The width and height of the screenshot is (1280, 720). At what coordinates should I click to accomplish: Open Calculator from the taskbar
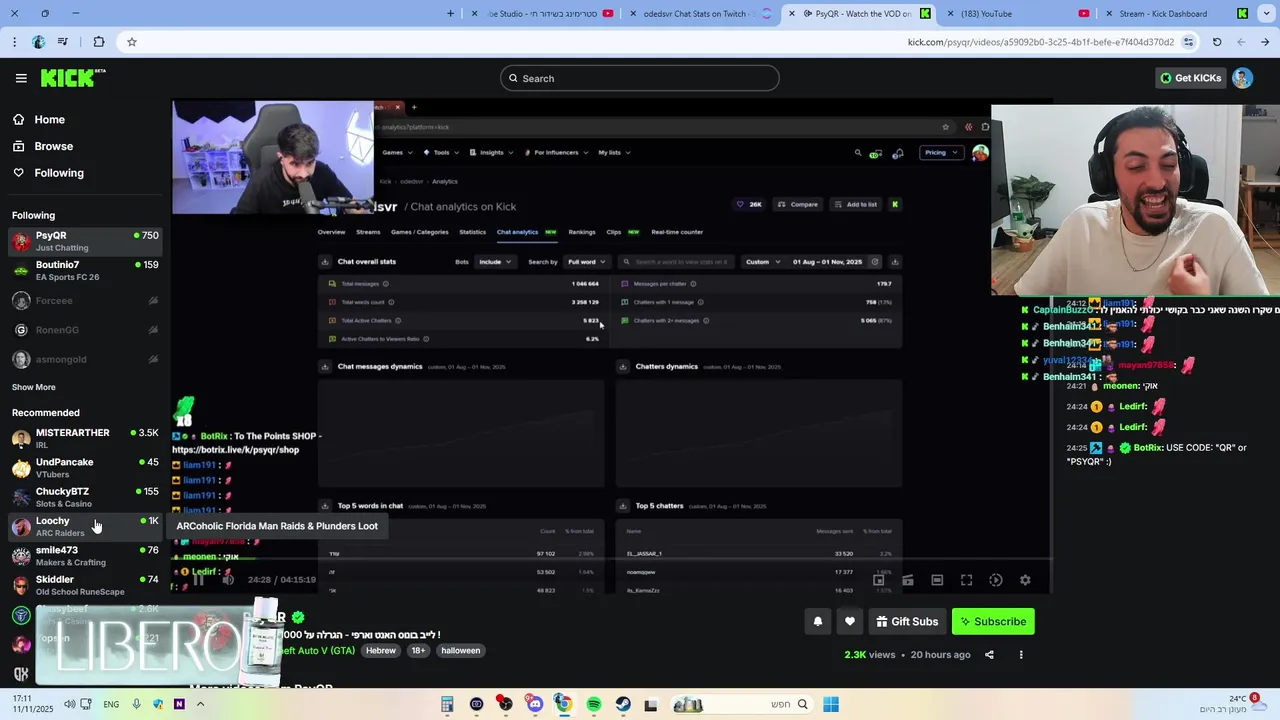point(447,704)
